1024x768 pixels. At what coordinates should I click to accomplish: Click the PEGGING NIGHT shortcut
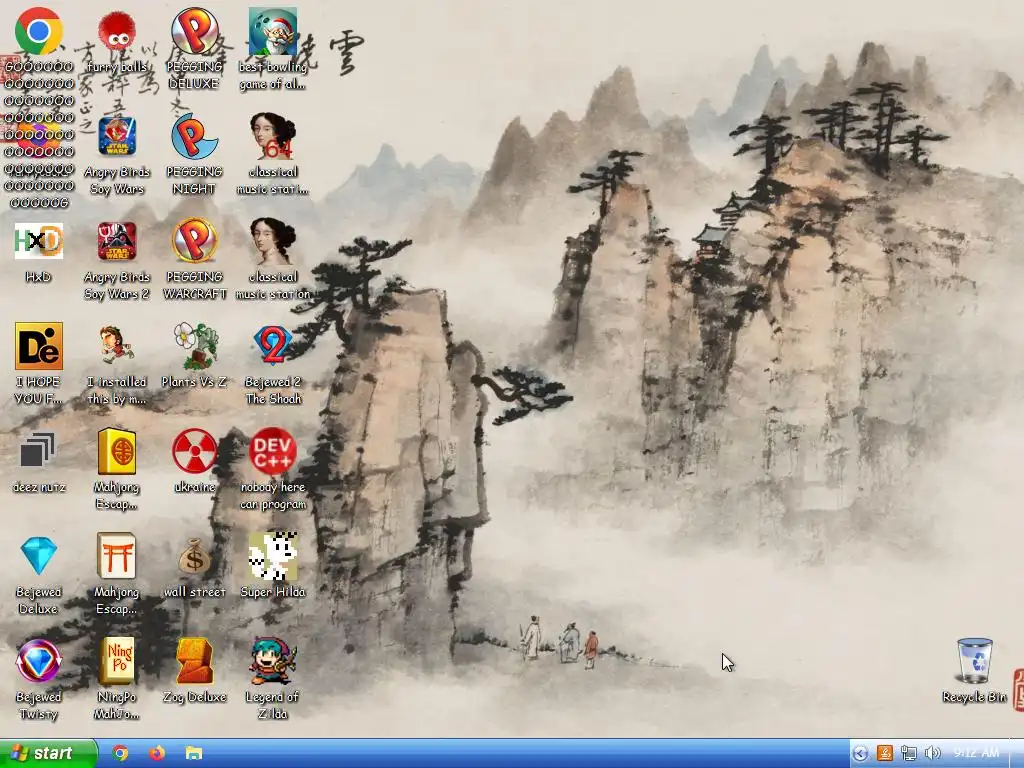[194, 136]
